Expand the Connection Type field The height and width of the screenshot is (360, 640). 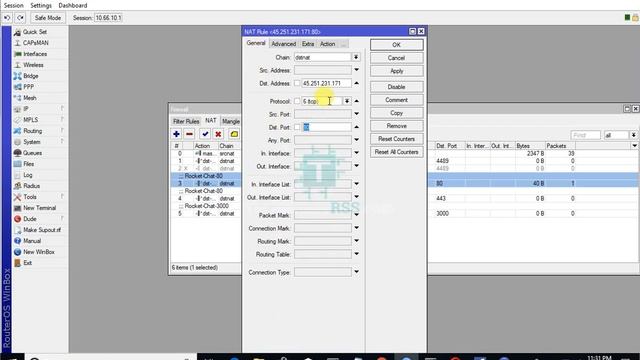coord(356,272)
